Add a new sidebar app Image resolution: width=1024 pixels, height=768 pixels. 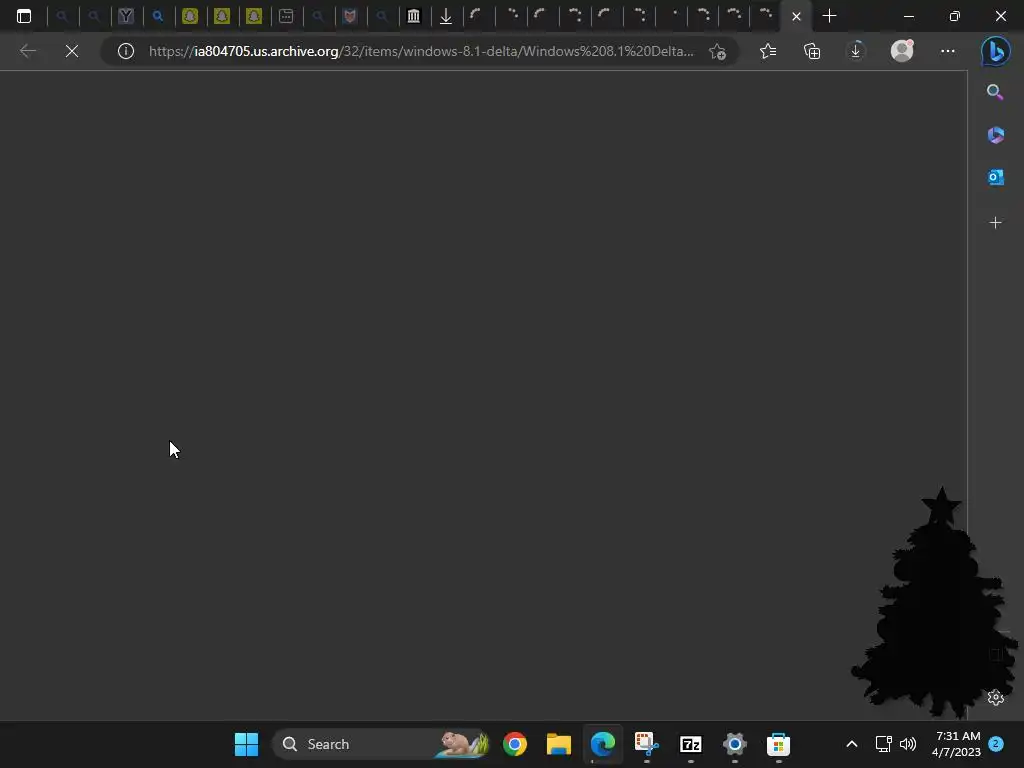click(x=995, y=223)
